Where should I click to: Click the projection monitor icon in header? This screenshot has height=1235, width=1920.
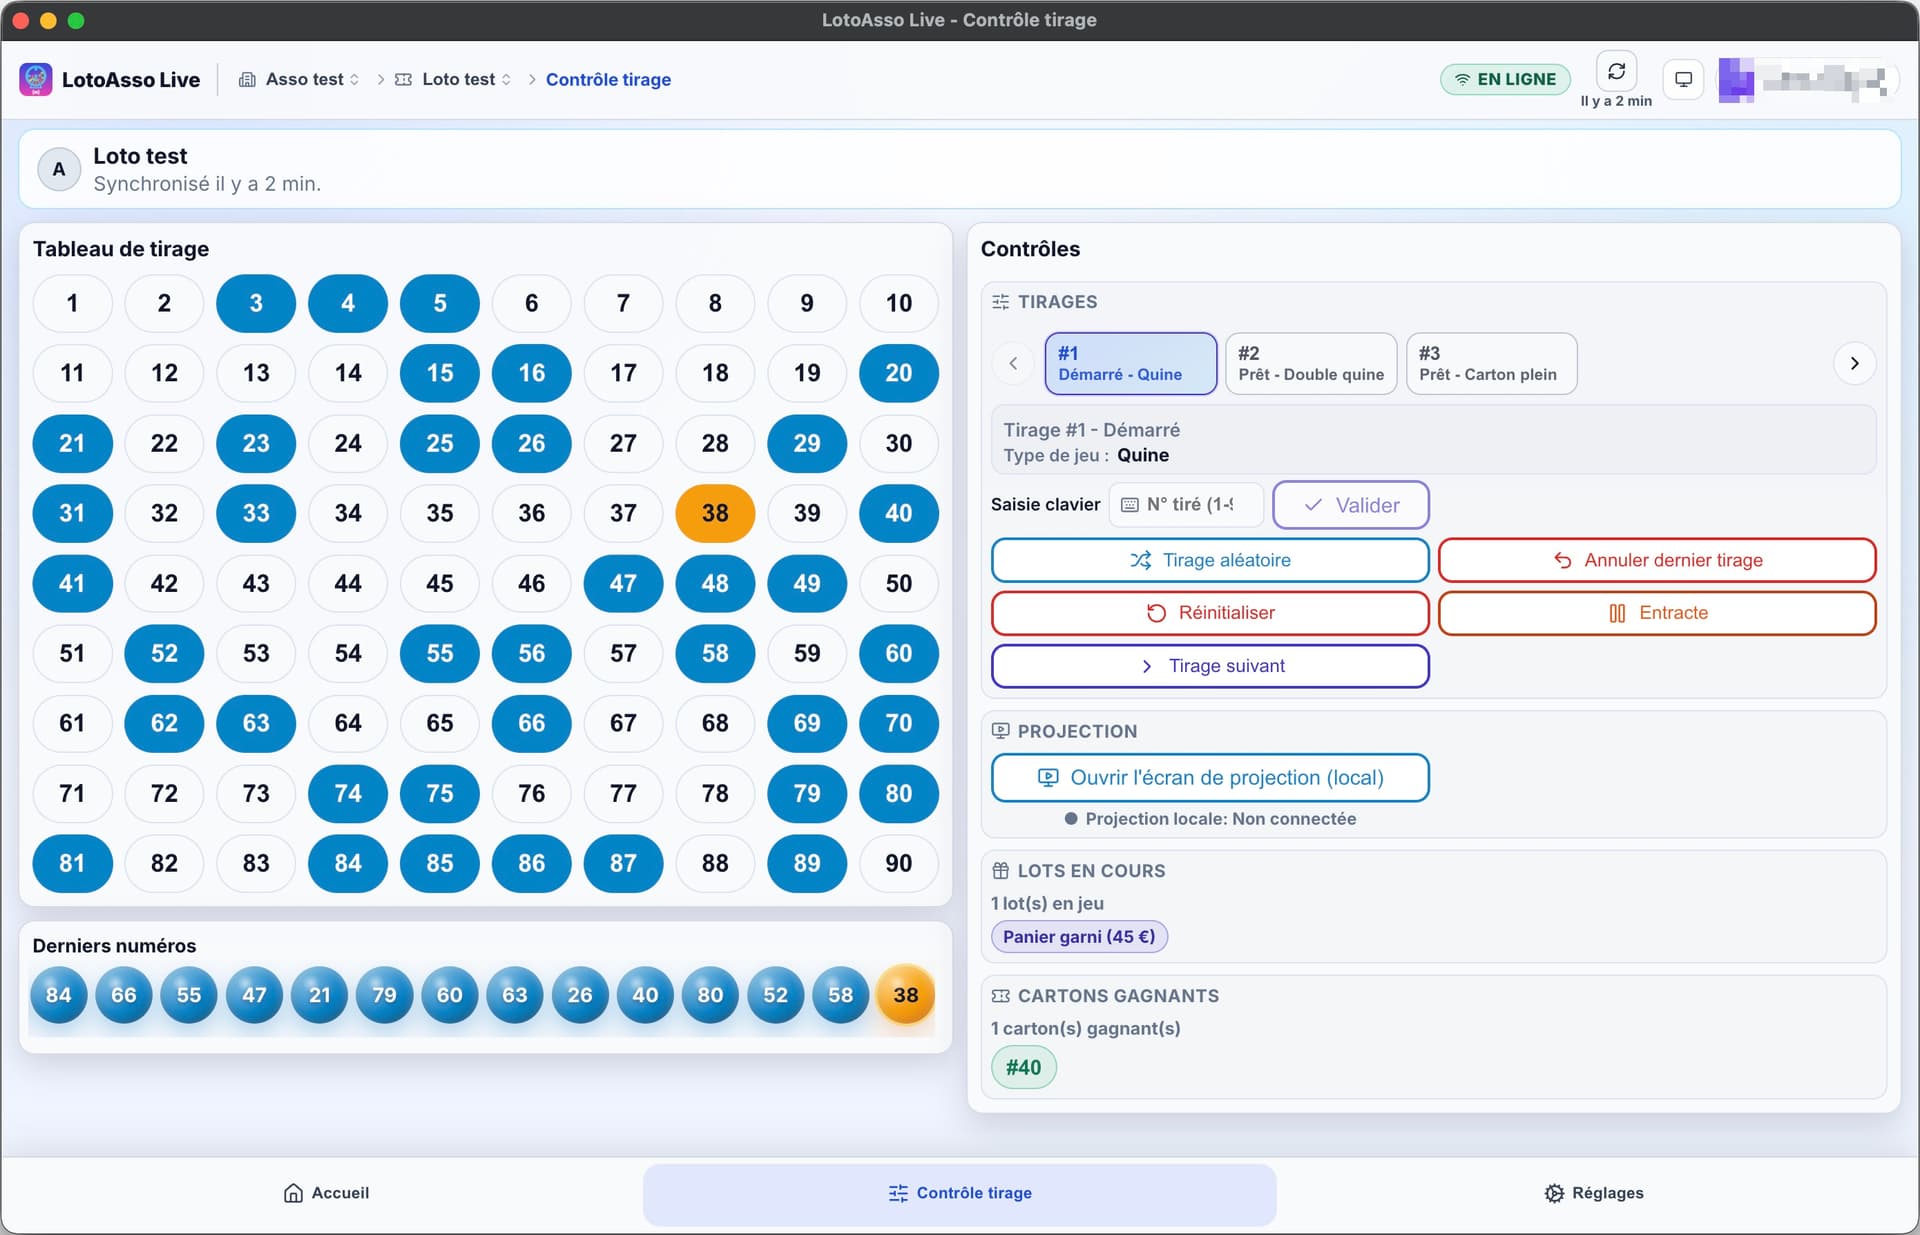pos(1683,79)
